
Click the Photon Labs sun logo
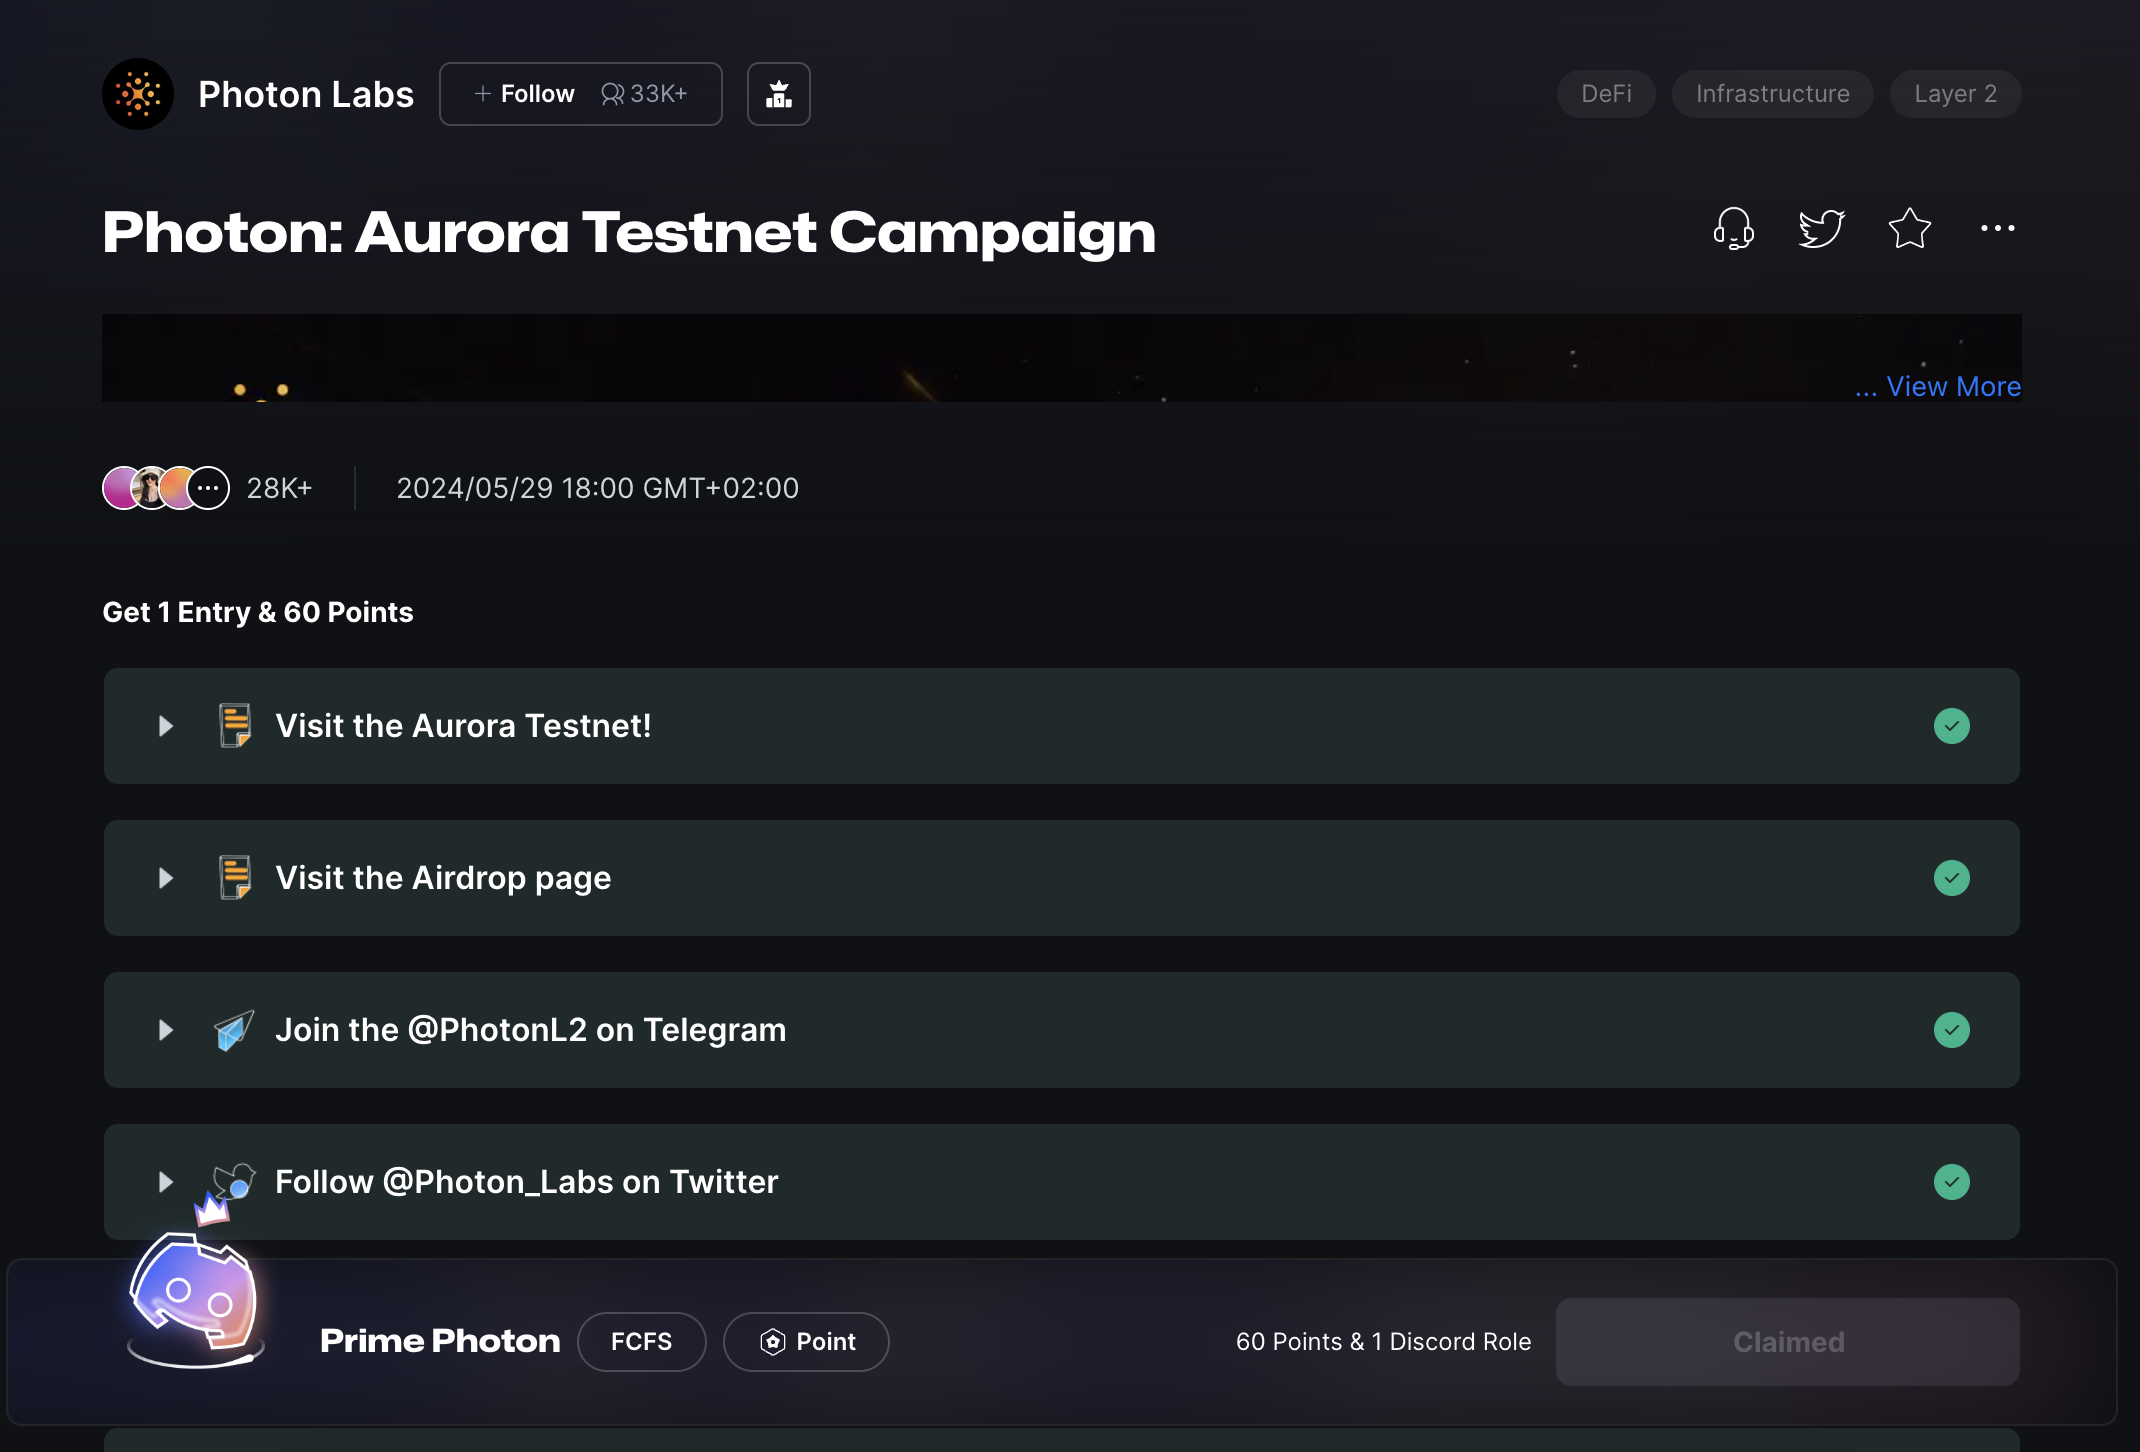(x=138, y=94)
